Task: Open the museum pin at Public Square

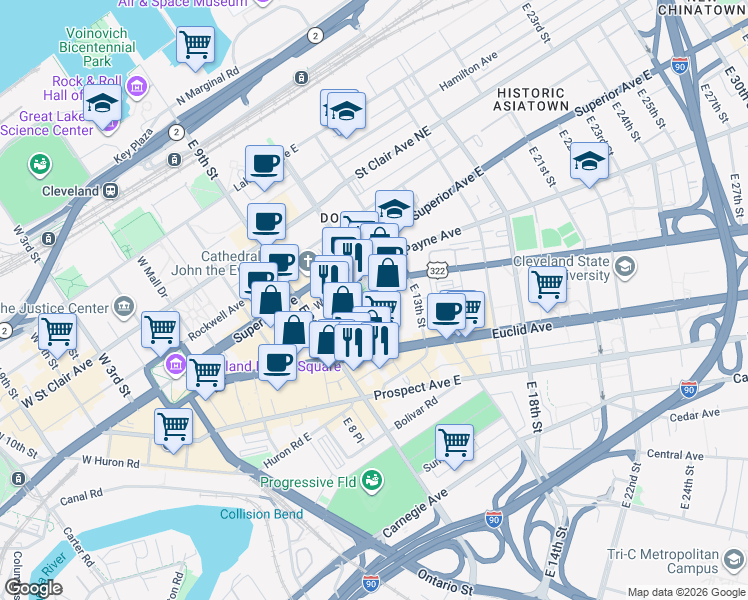Action: click(175, 365)
